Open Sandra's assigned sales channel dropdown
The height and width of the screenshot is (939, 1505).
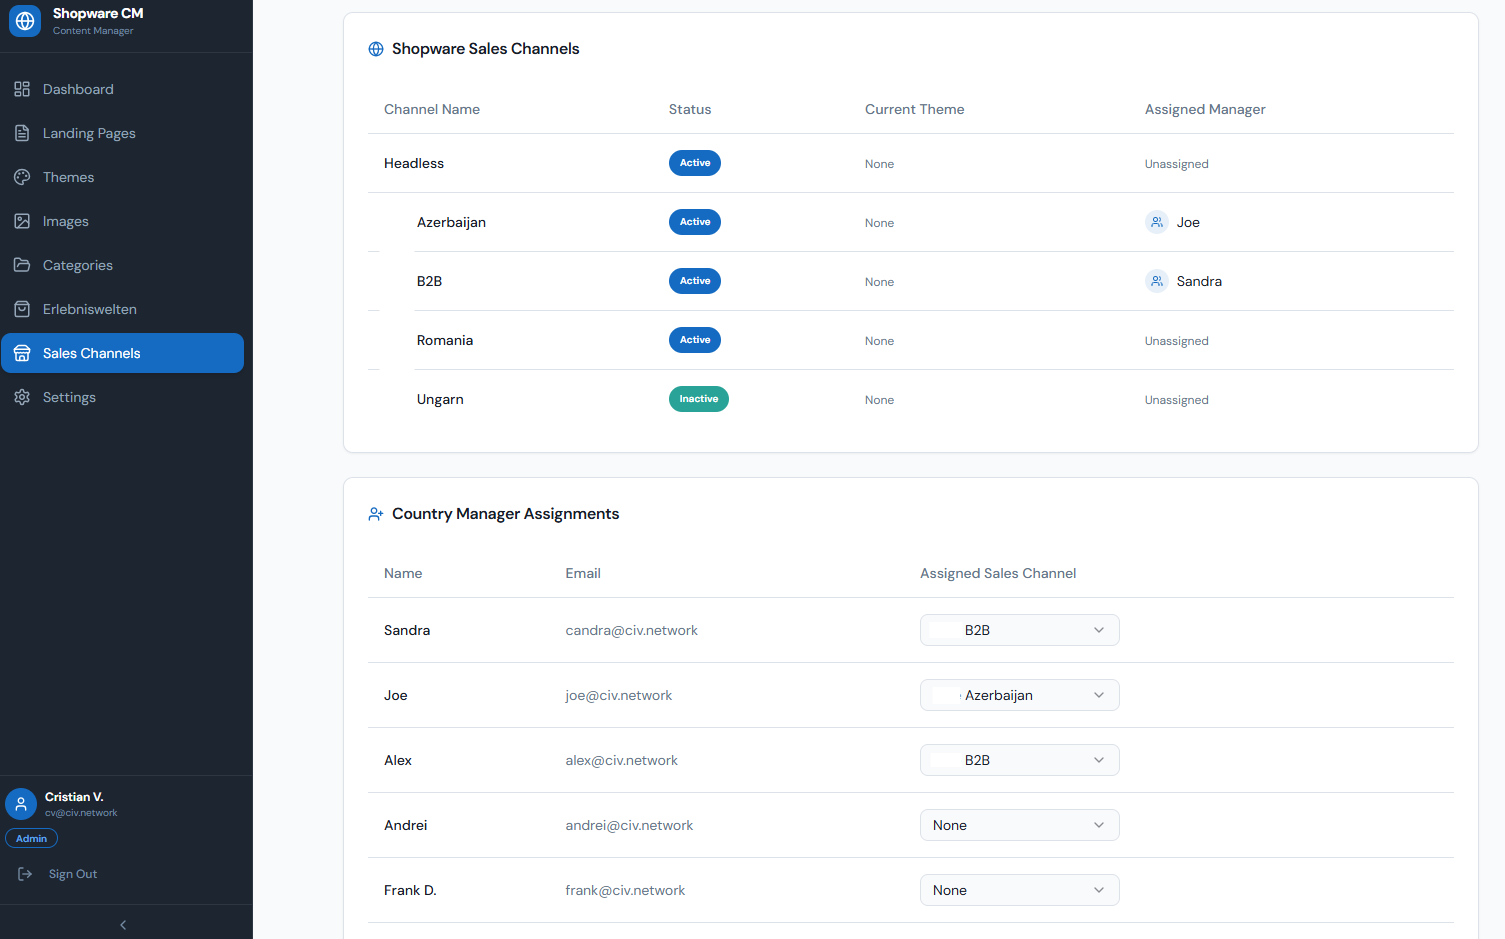coord(1019,630)
